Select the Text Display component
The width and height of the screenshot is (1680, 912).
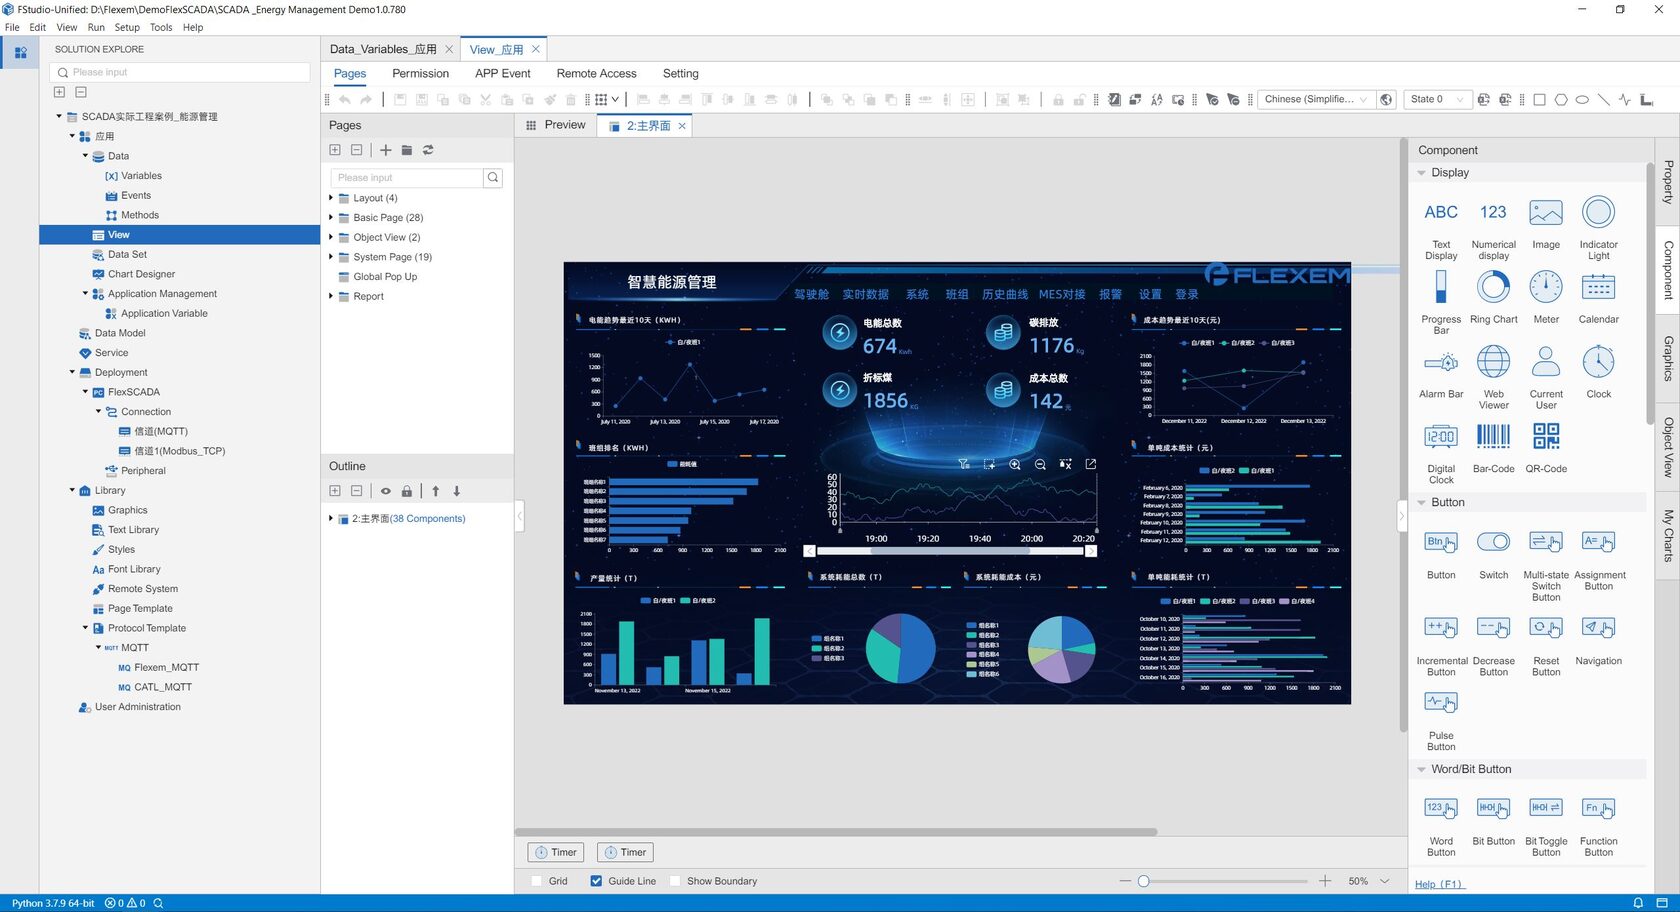[1441, 229]
